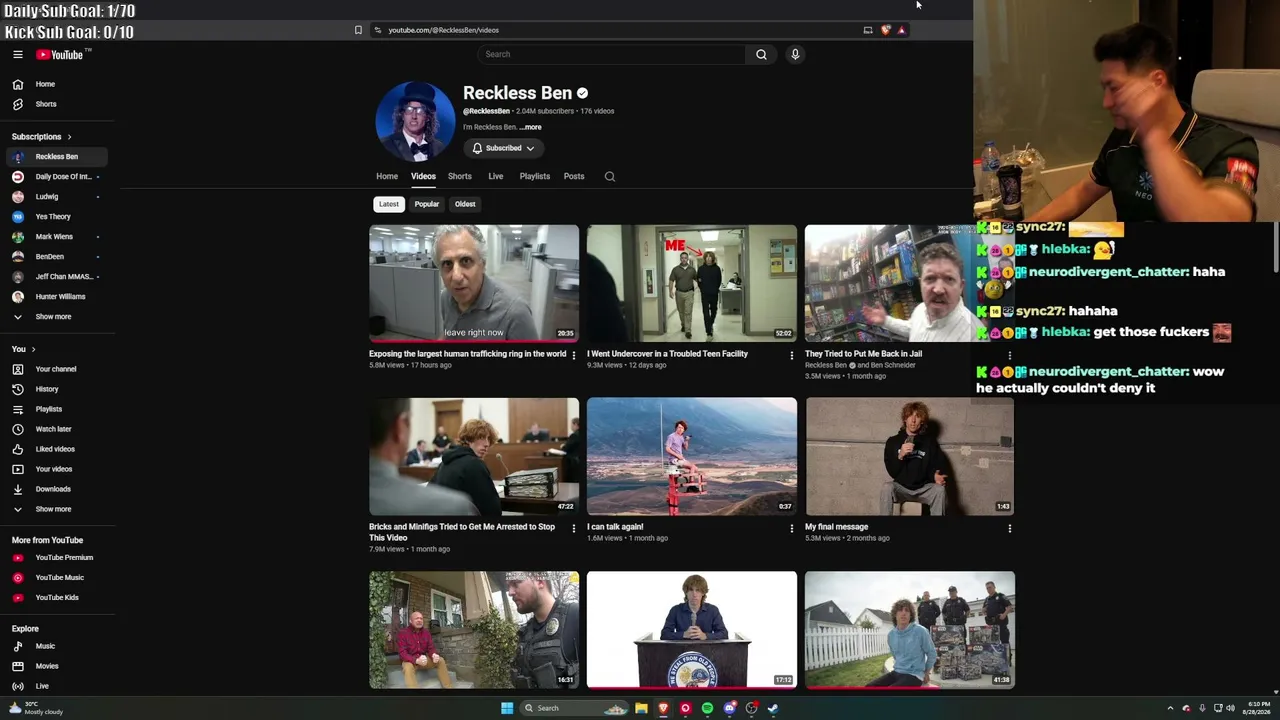Click the browser address bar URL

point(443,30)
